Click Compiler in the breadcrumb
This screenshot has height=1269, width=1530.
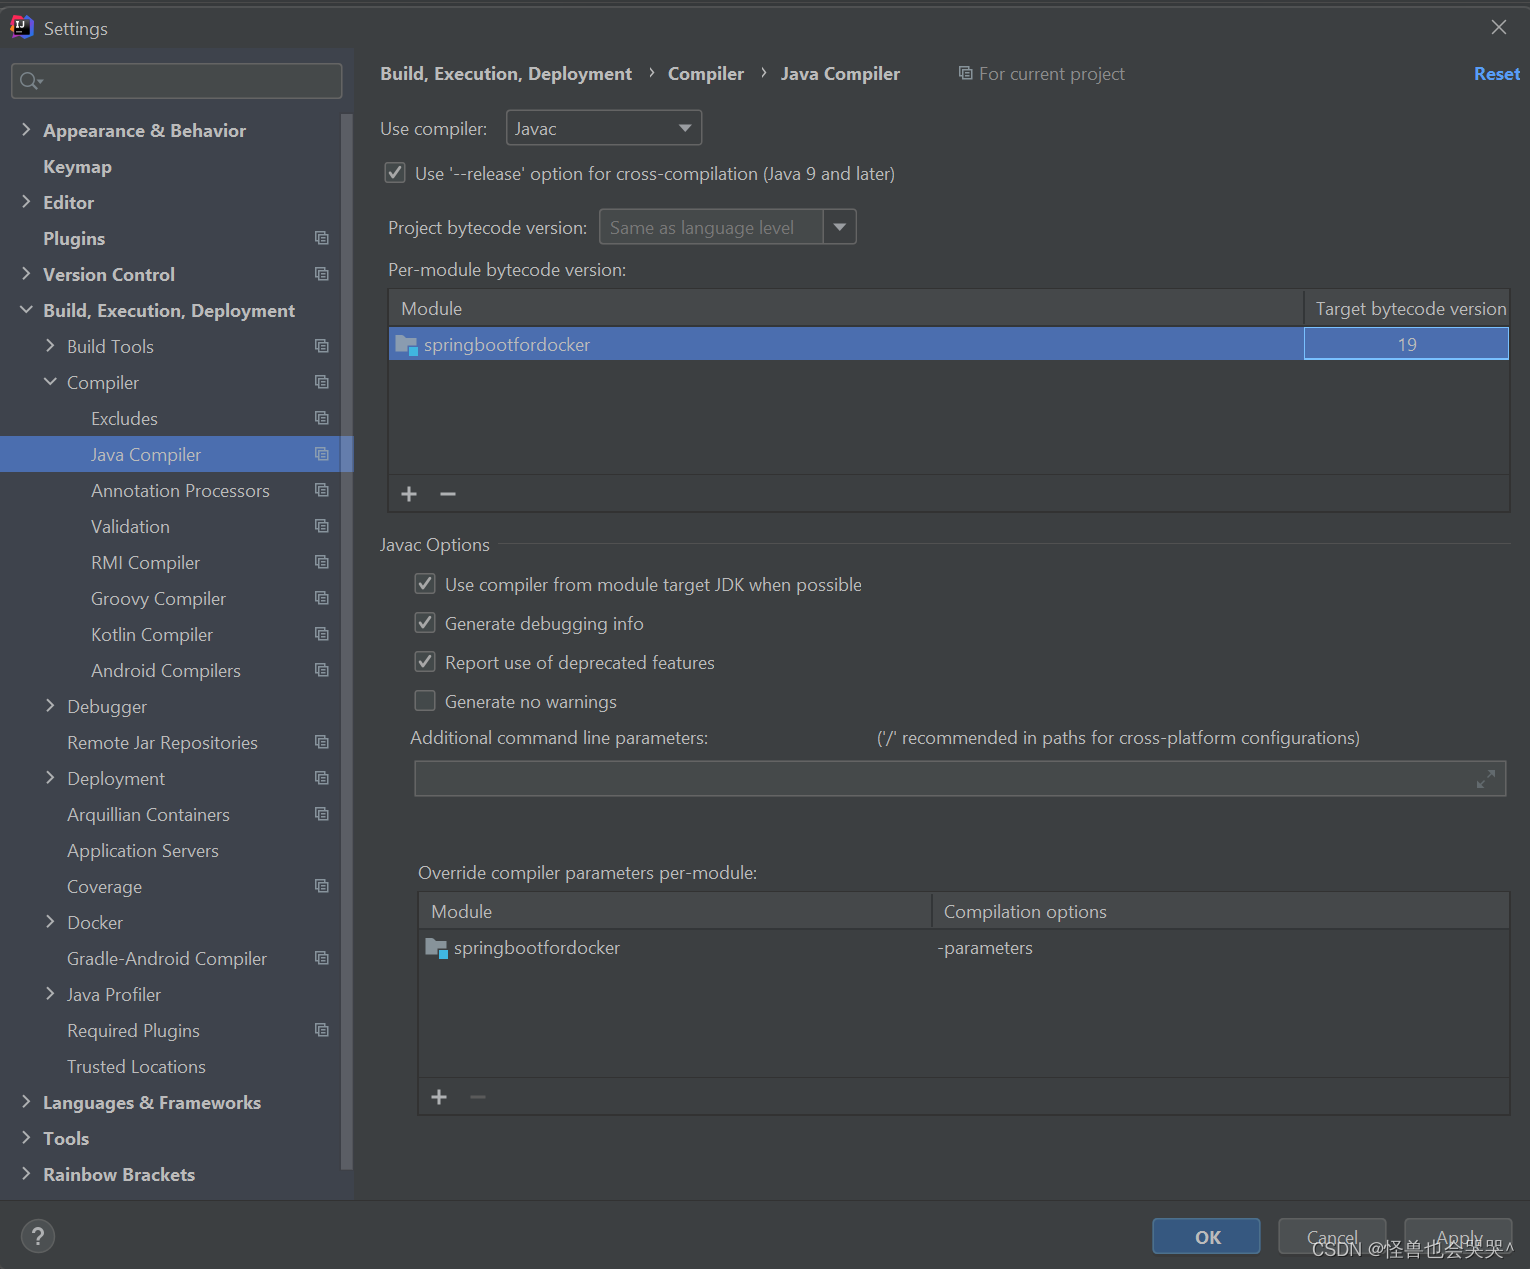pos(706,74)
